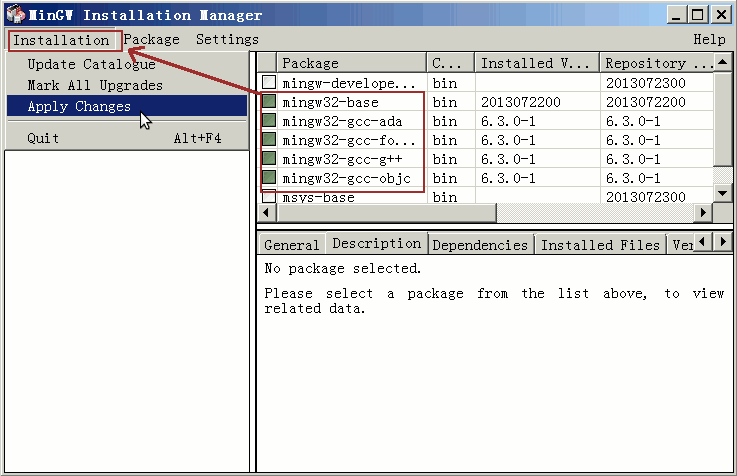Toggle mingw32-gcc-fortran package checkbox
This screenshot has width=737, height=476.
[x=269, y=139]
